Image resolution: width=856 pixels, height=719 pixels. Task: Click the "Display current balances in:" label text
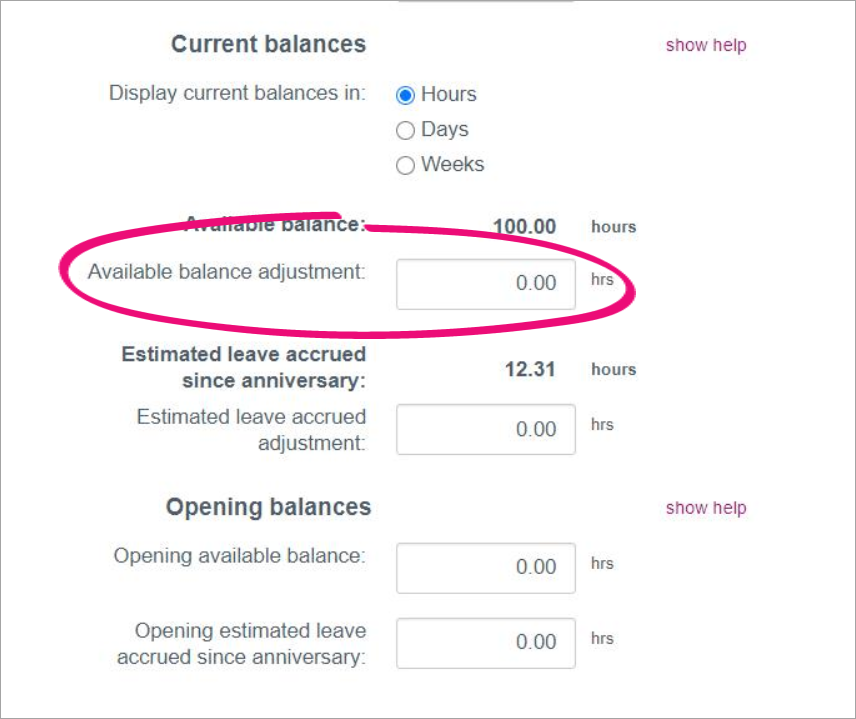click(x=237, y=94)
